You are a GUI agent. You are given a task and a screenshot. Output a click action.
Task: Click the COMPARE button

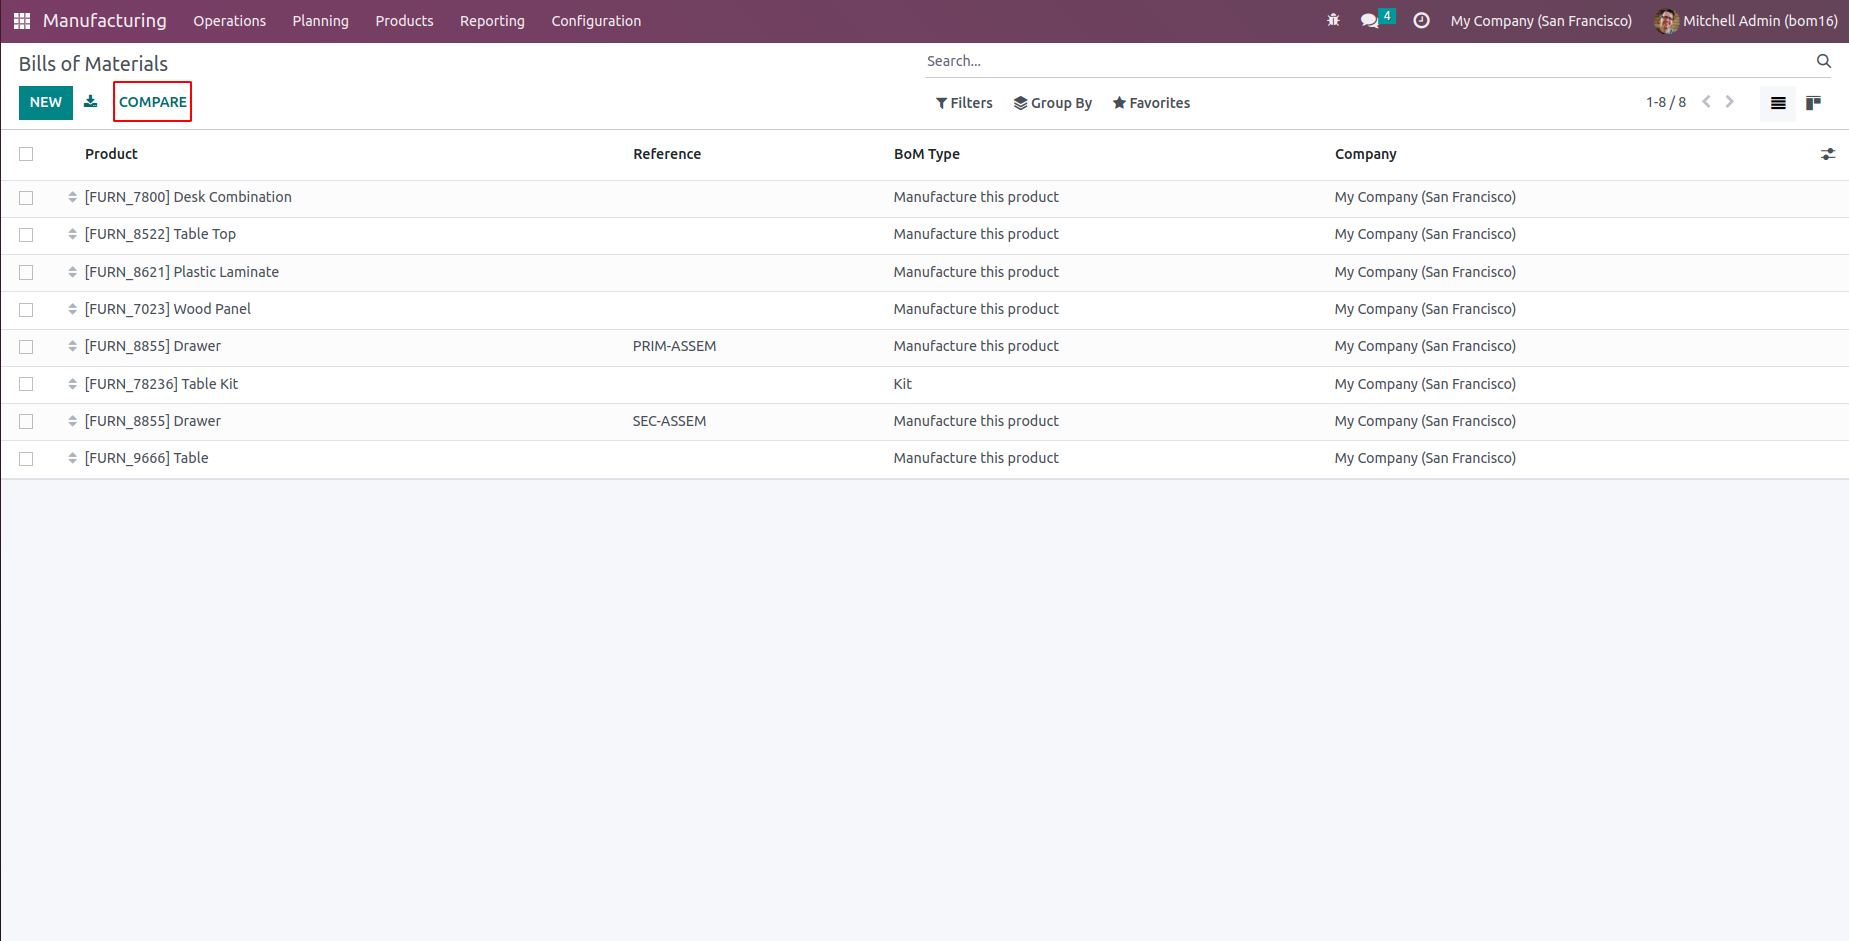(153, 102)
